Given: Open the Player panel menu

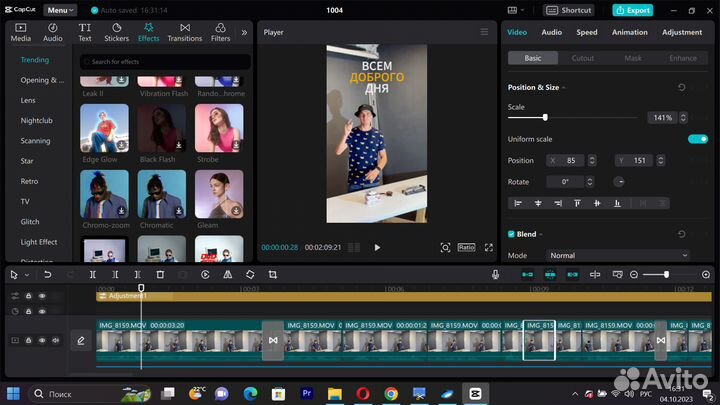Looking at the screenshot, I should (484, 32).
